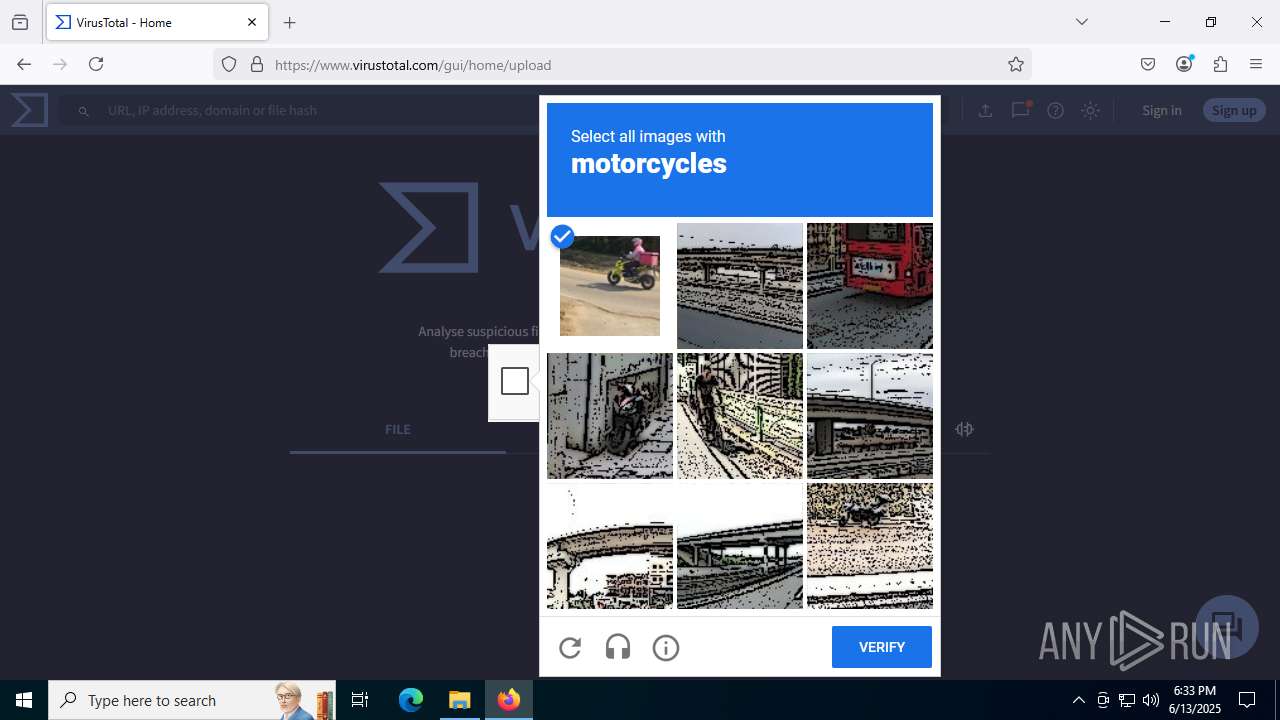
Task: Open Firefox application menu
Action: coord(1256,64)
